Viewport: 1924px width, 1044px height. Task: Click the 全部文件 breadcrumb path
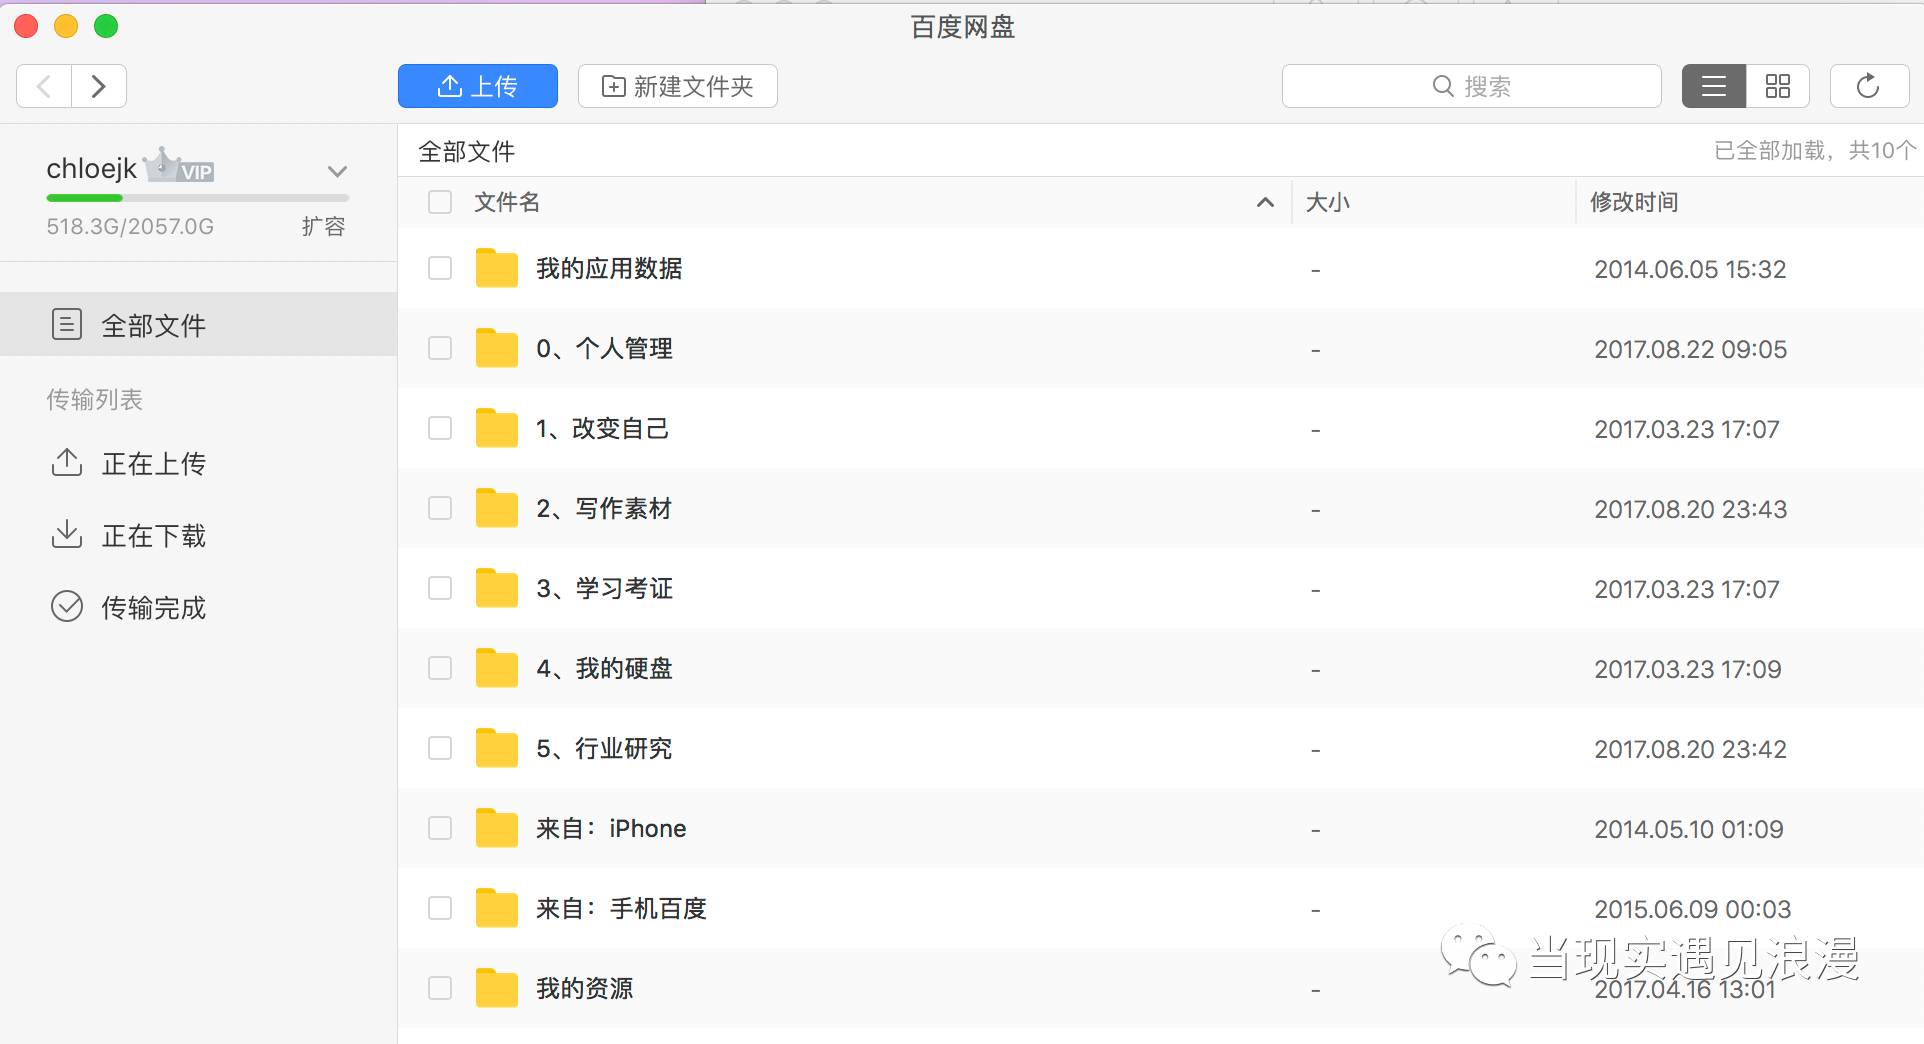coord(467,151)
